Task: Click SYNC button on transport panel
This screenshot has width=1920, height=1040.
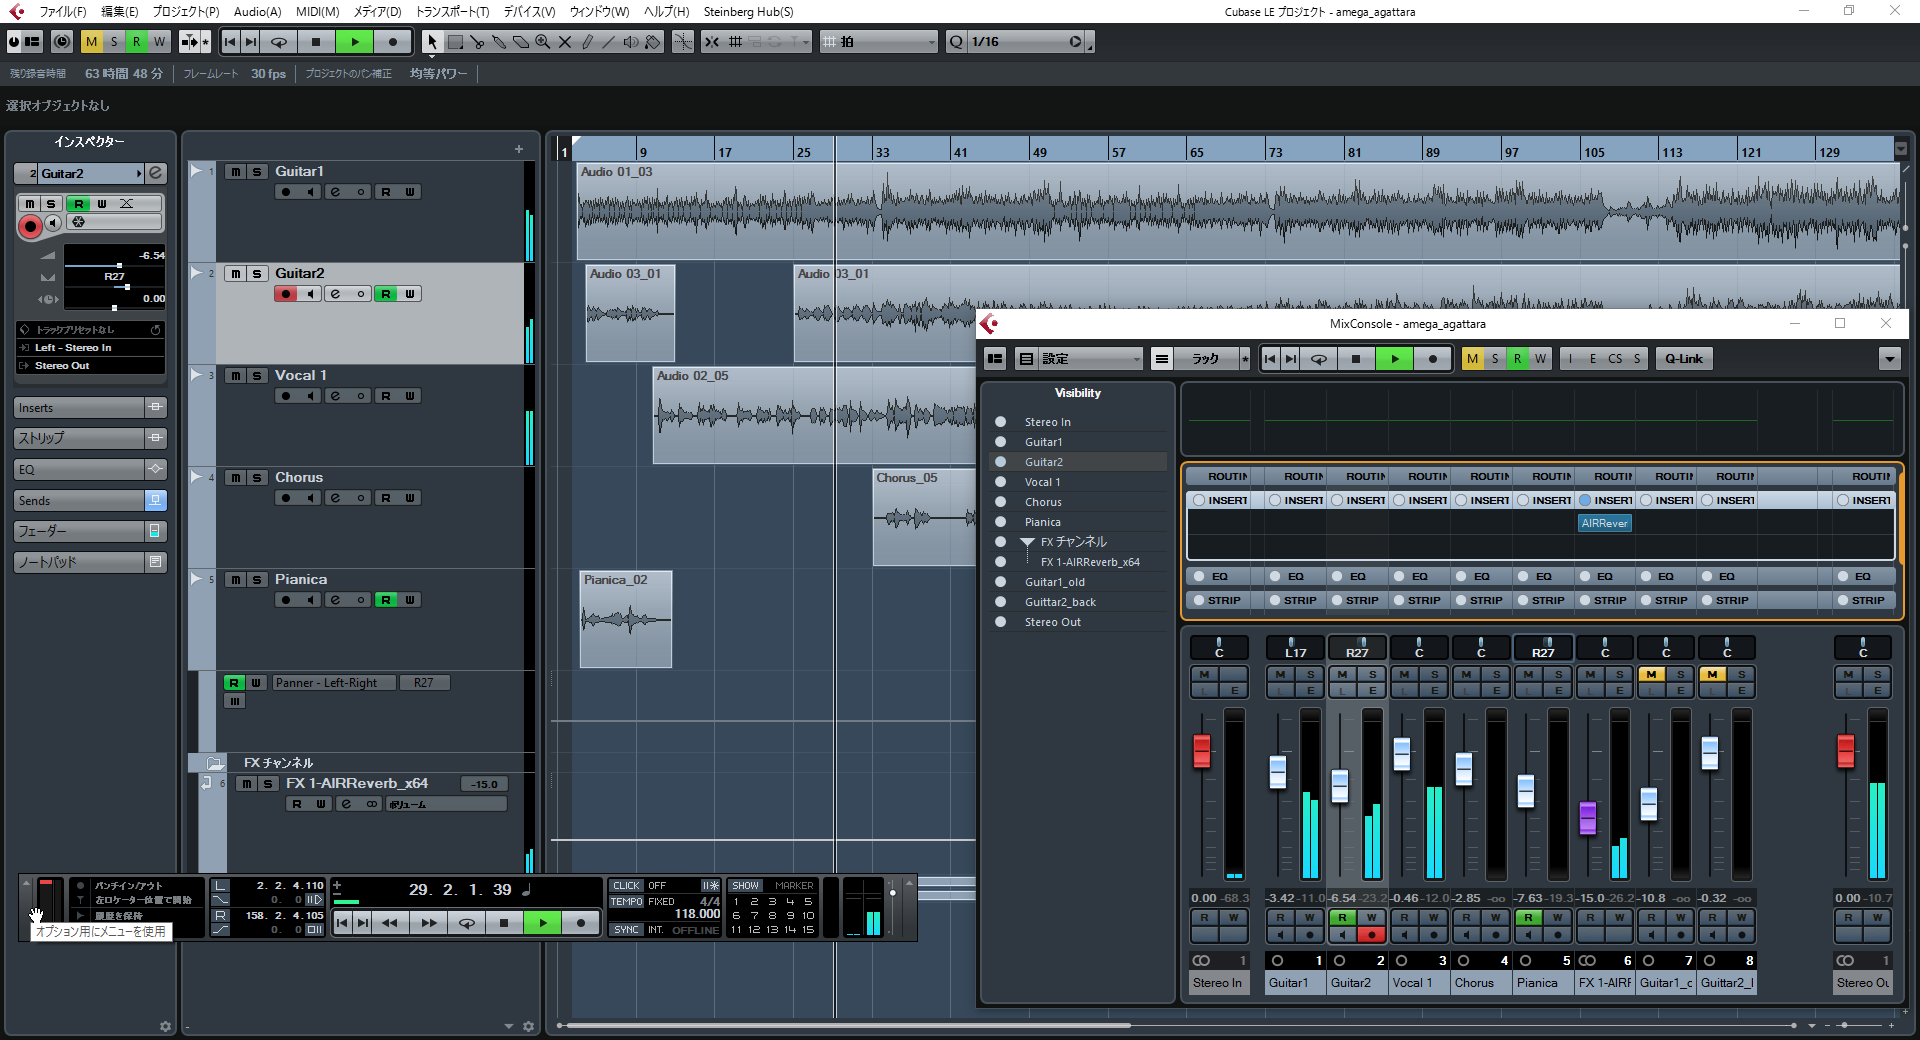Action: pos(626,930)
